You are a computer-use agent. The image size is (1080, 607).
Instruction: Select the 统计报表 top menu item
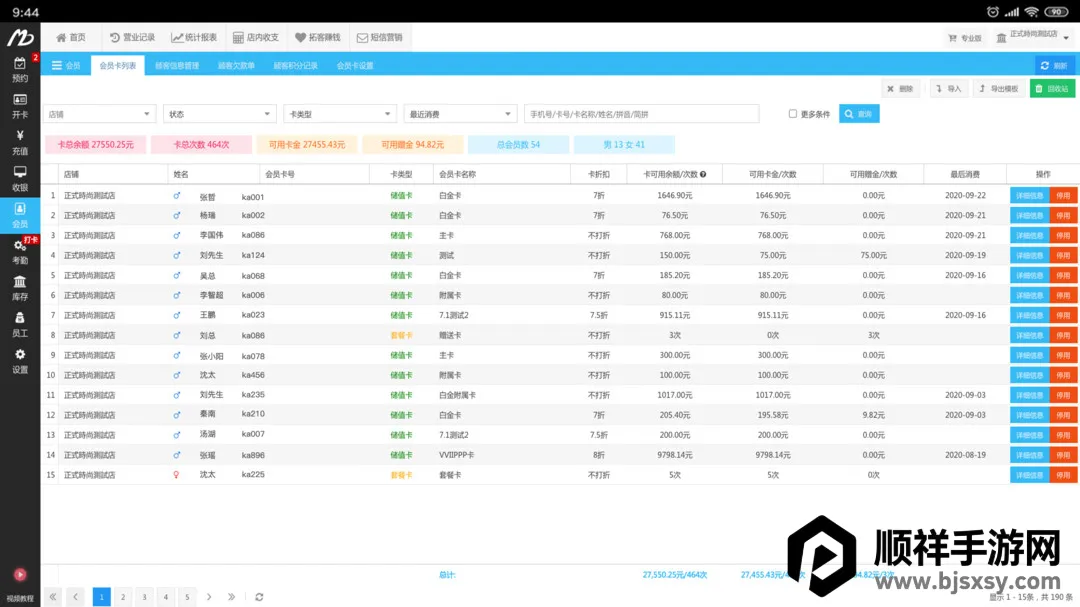[x=194, y=37]
